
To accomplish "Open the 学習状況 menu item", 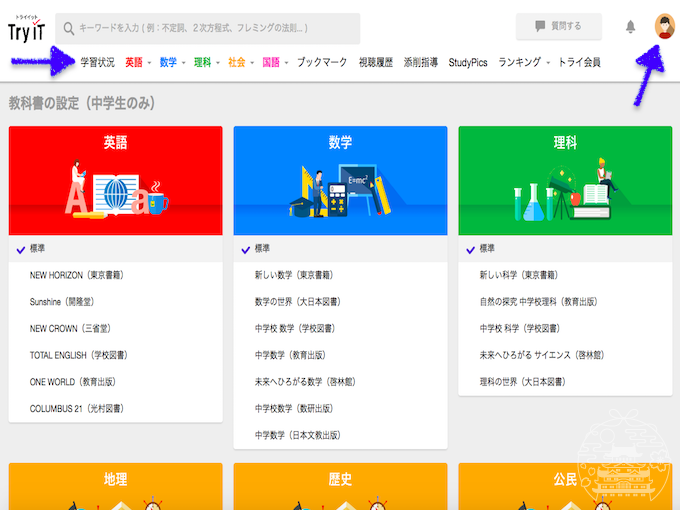I will 97,62.
